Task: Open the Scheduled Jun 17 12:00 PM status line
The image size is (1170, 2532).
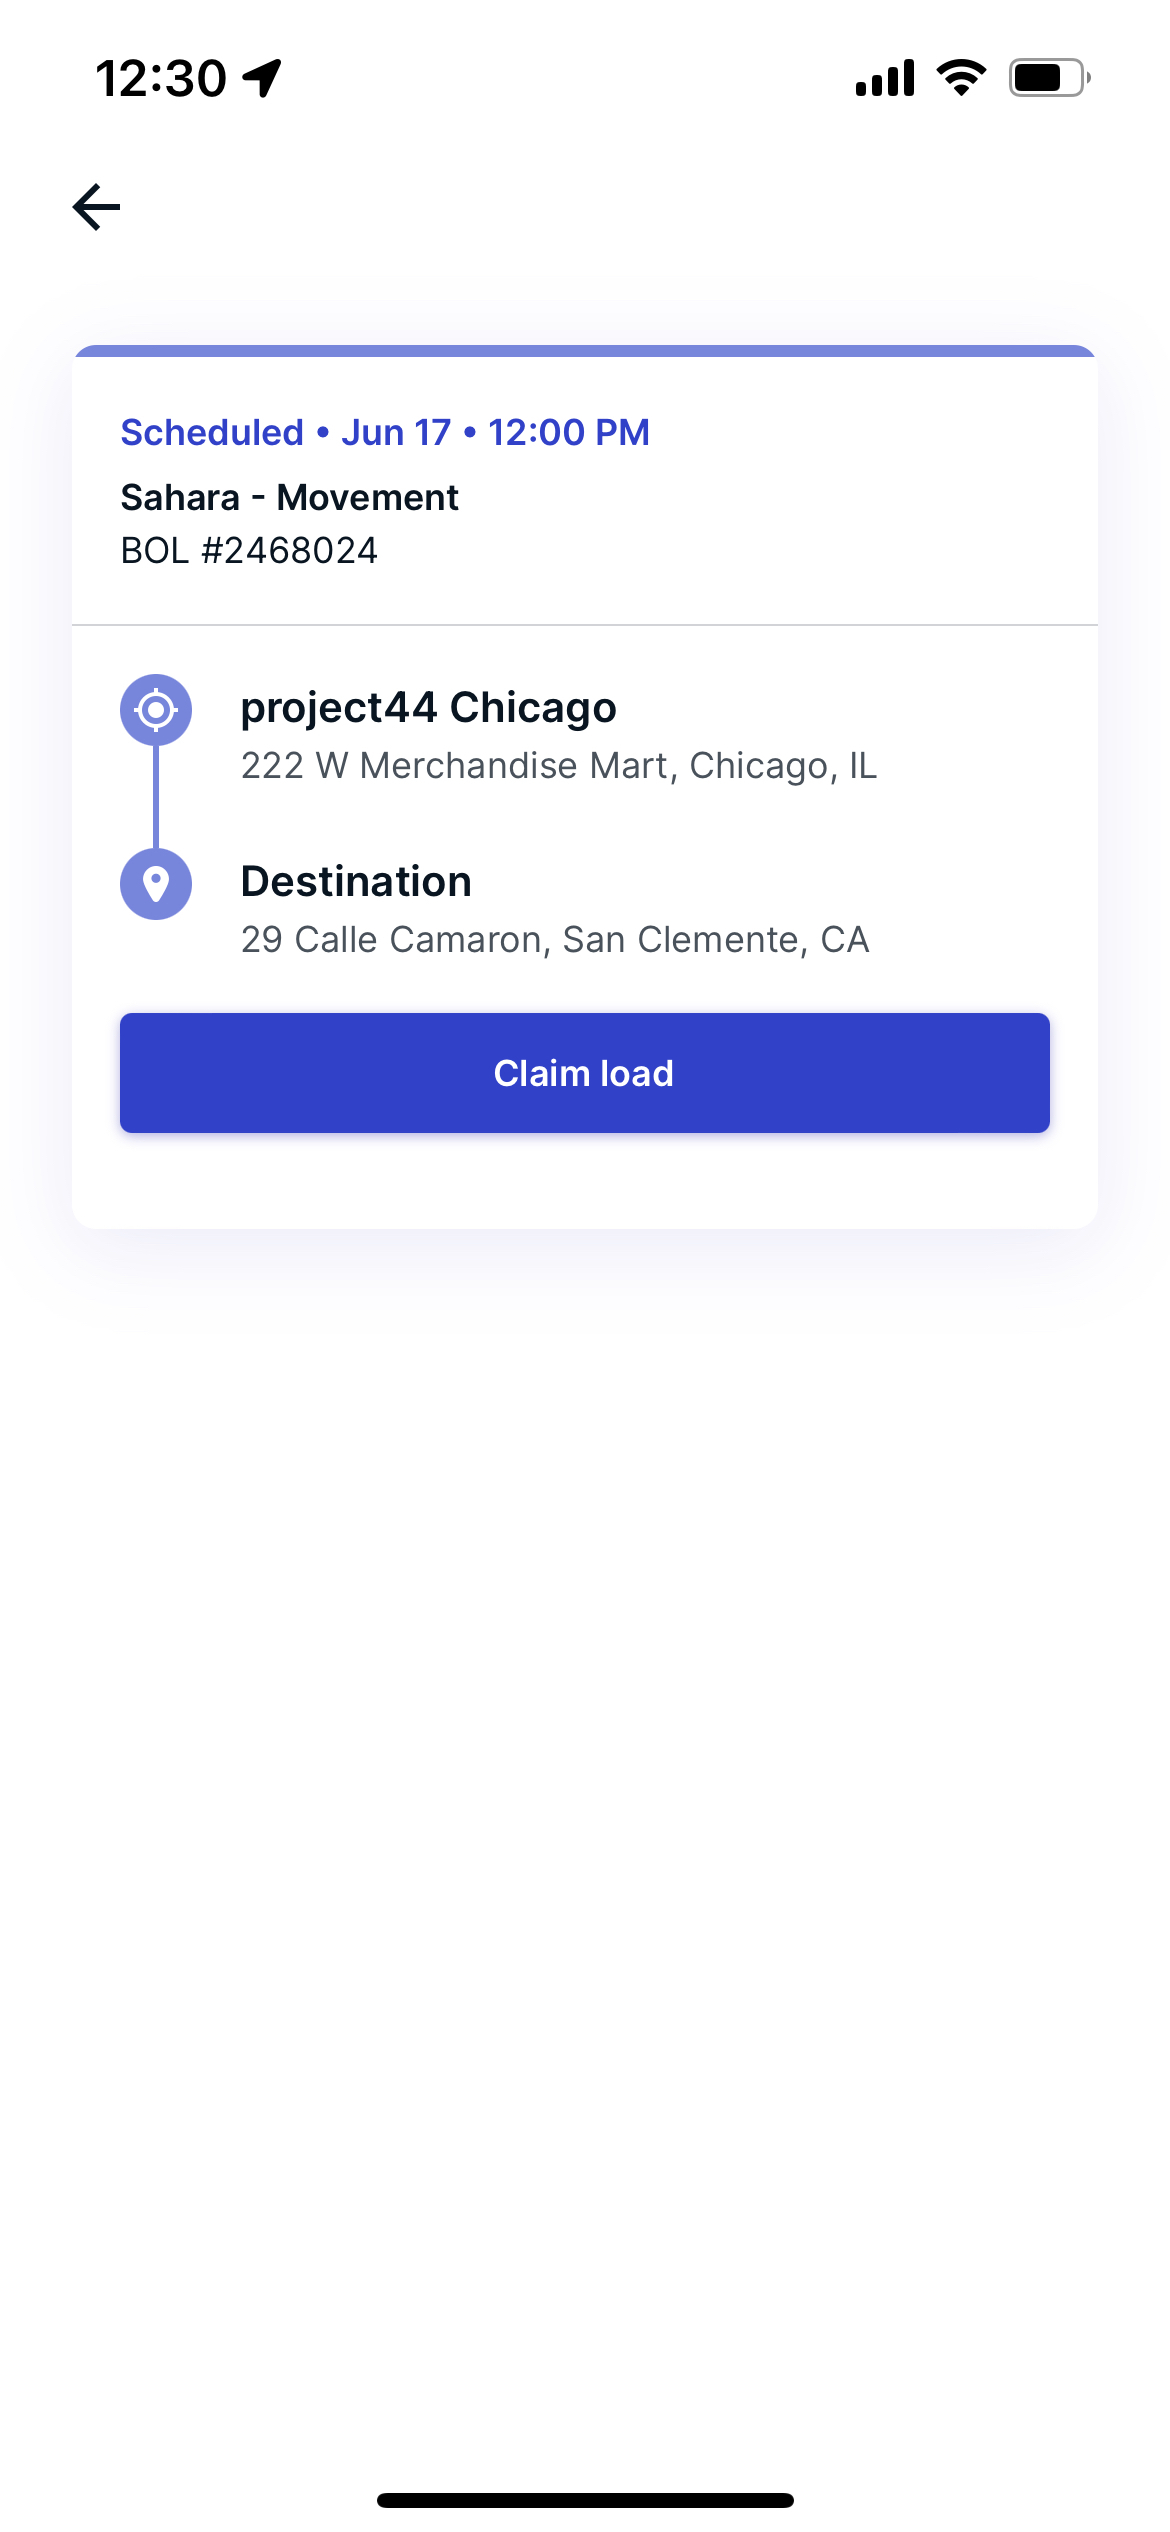Action: click(x=385, y=433)
